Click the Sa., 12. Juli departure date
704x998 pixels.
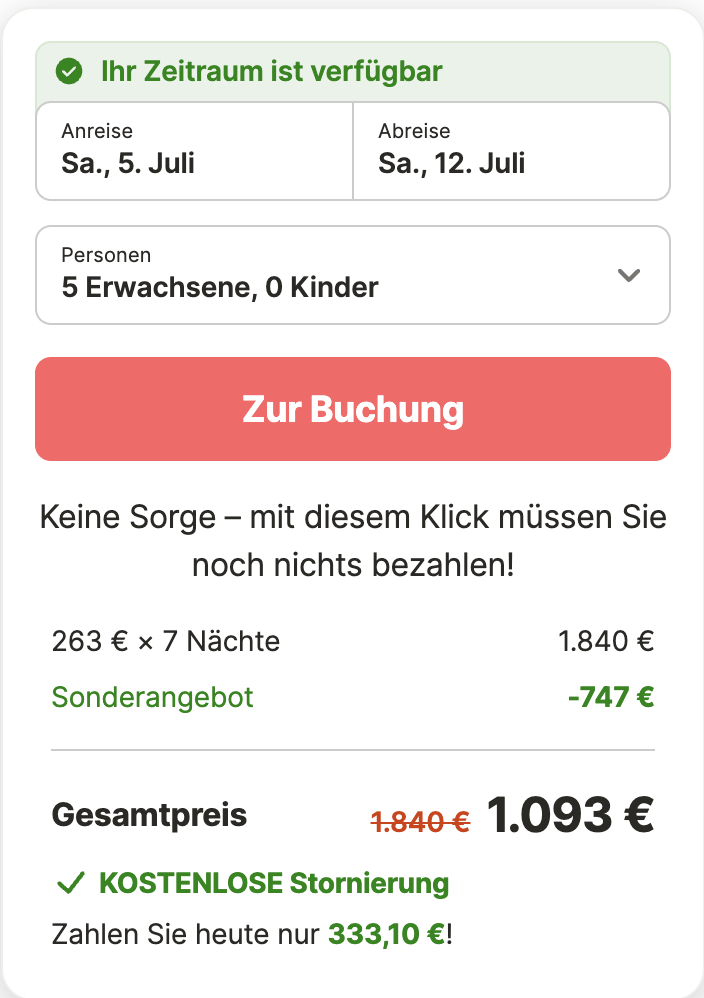tap(451, 164)
